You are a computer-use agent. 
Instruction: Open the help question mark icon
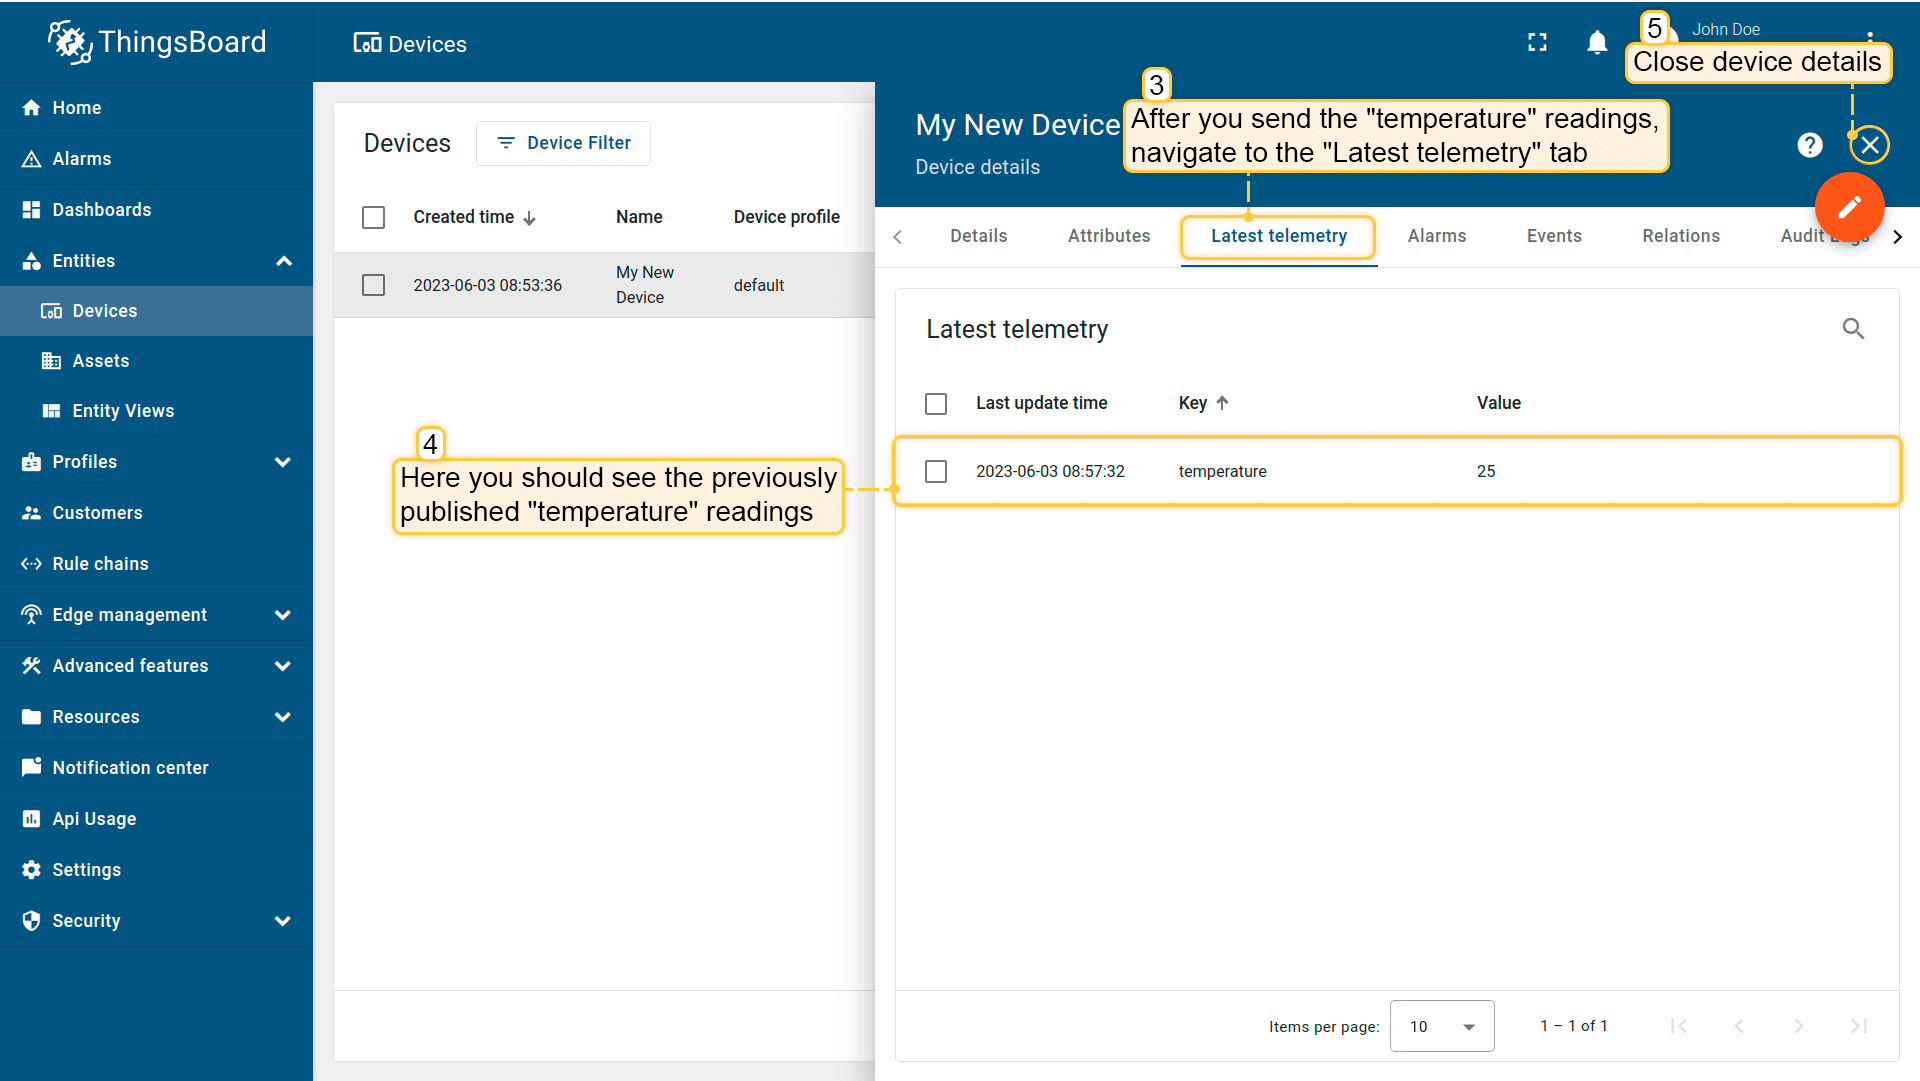1810,145
